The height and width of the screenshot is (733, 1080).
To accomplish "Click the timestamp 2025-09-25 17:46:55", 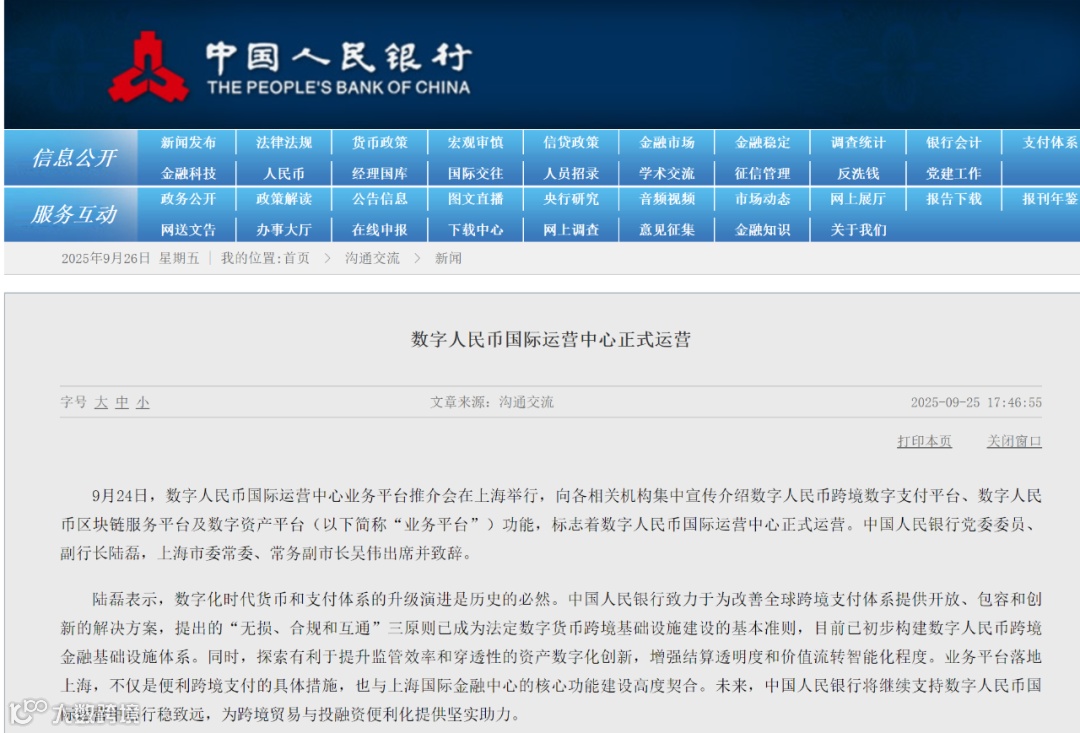I will (976, 402).
